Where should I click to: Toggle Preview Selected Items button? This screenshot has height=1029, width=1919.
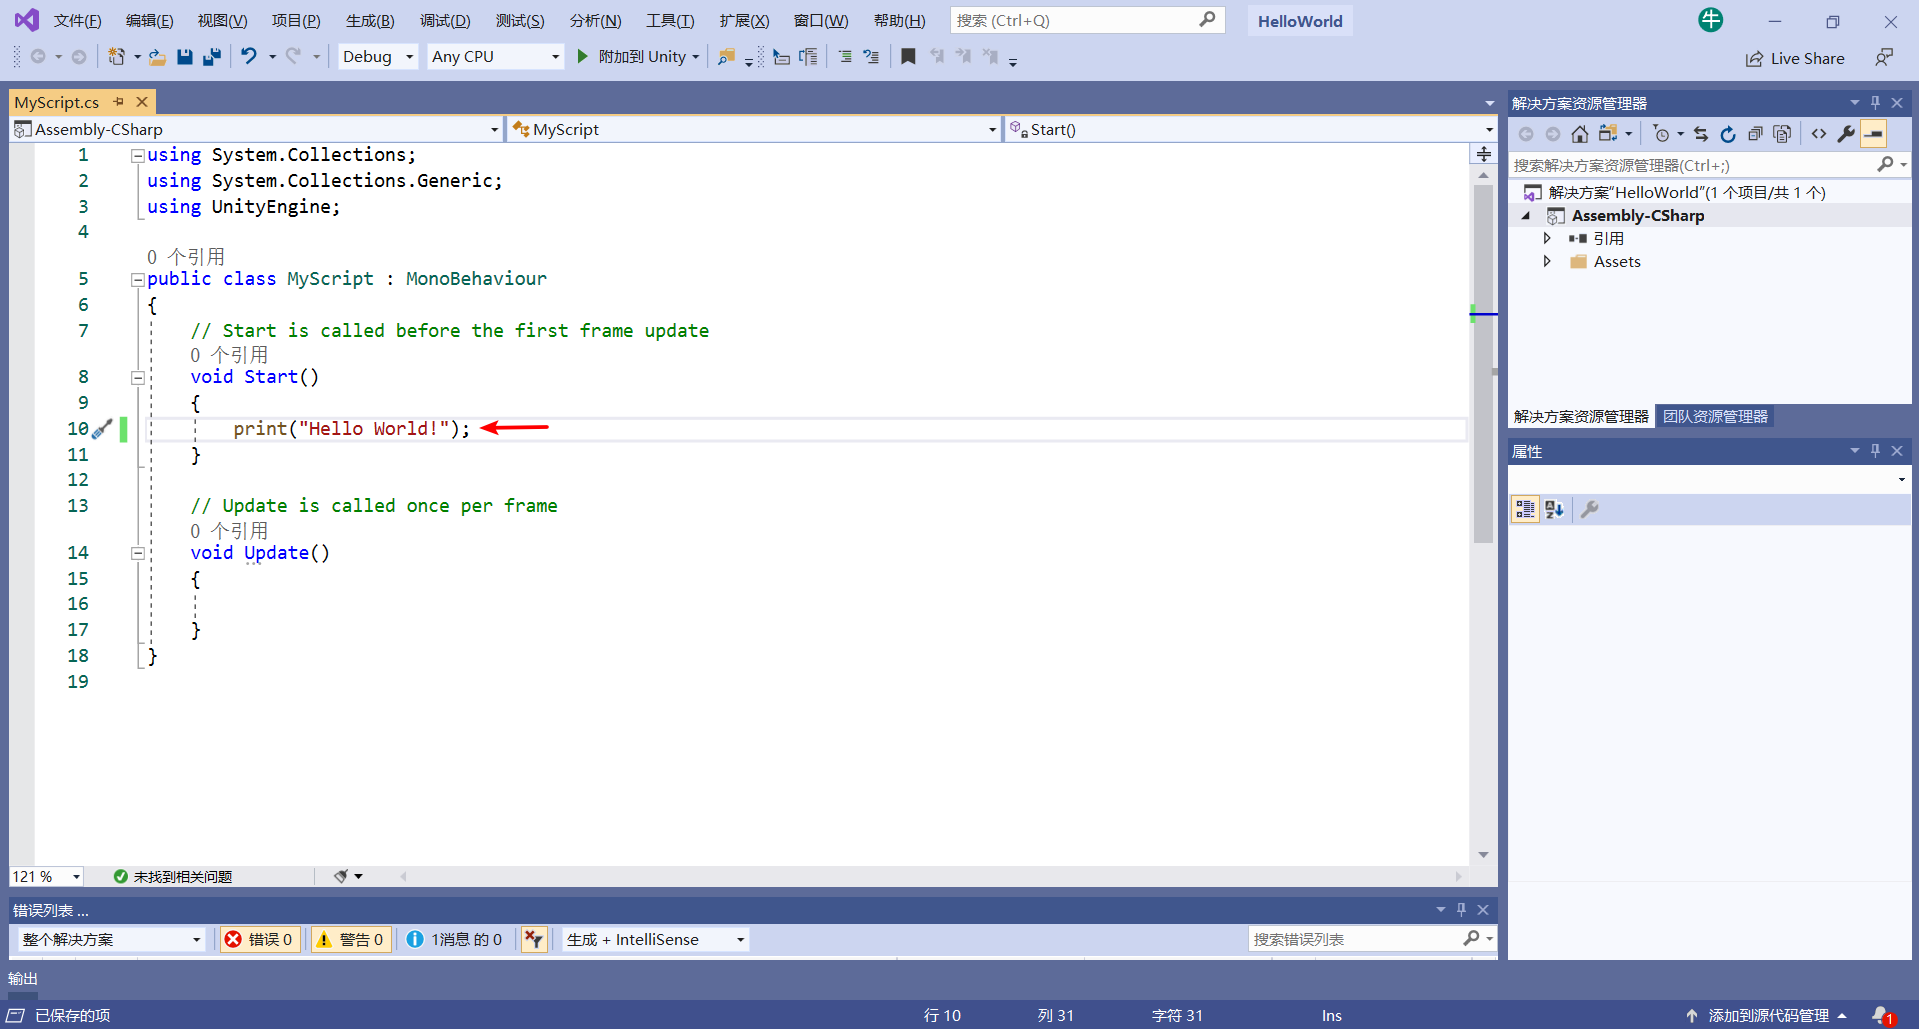tap(1873, 134)
